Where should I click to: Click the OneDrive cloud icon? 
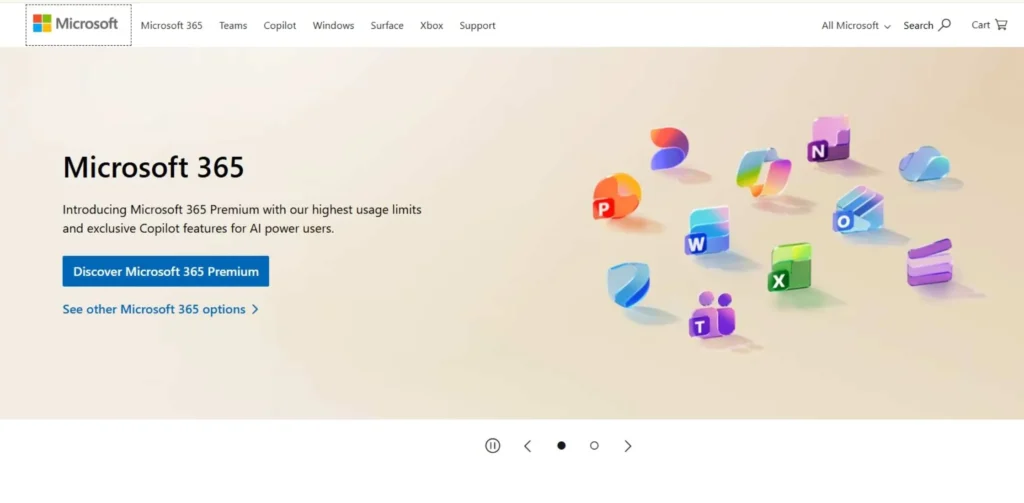(923, 164)
